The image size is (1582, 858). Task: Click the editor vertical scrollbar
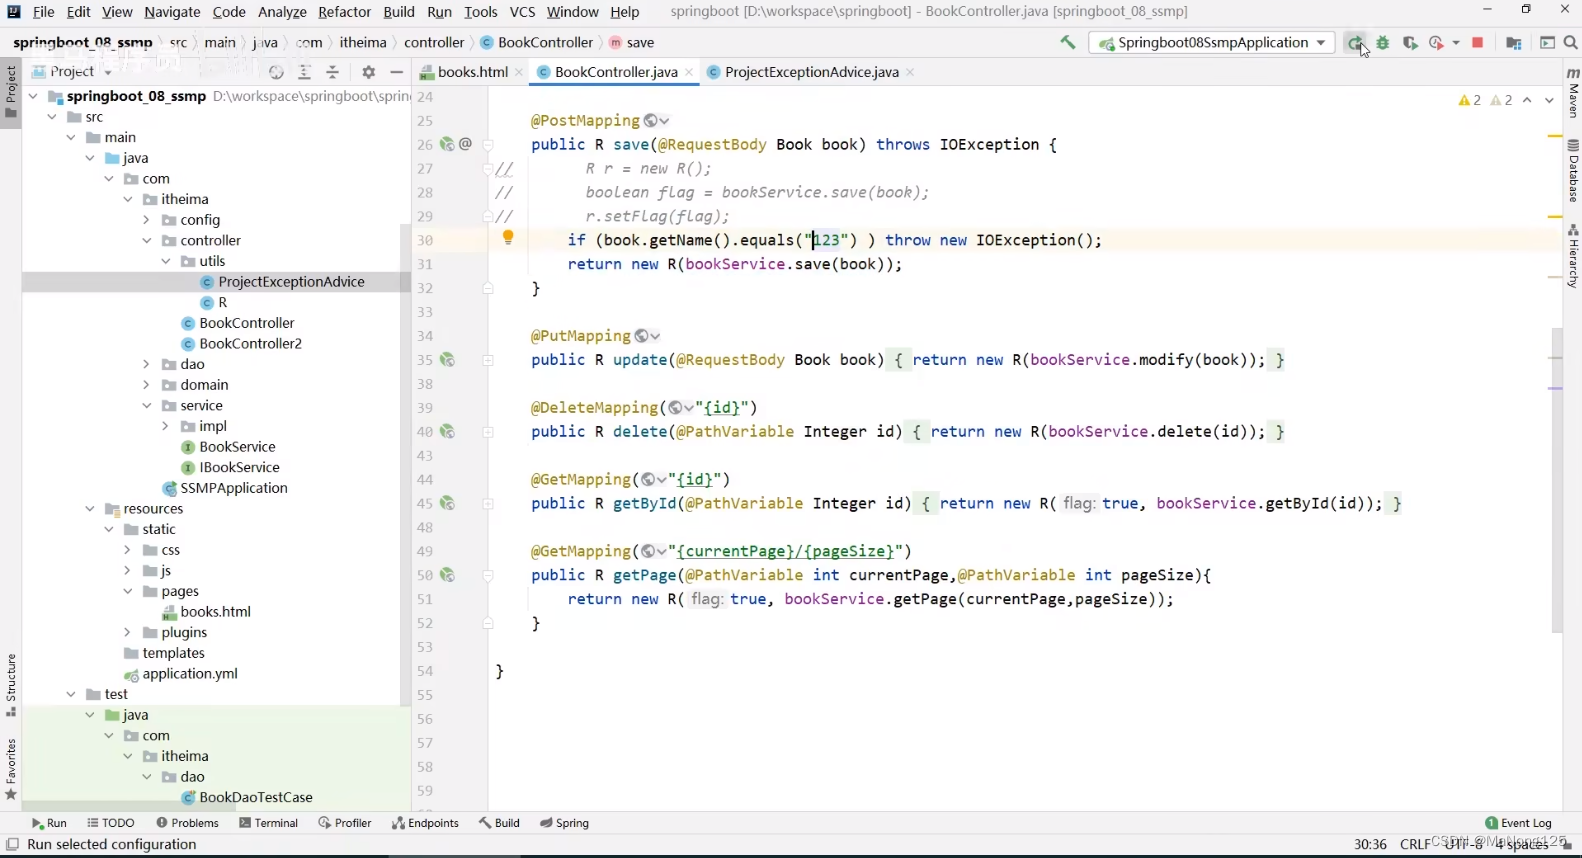pos(1556,480)
